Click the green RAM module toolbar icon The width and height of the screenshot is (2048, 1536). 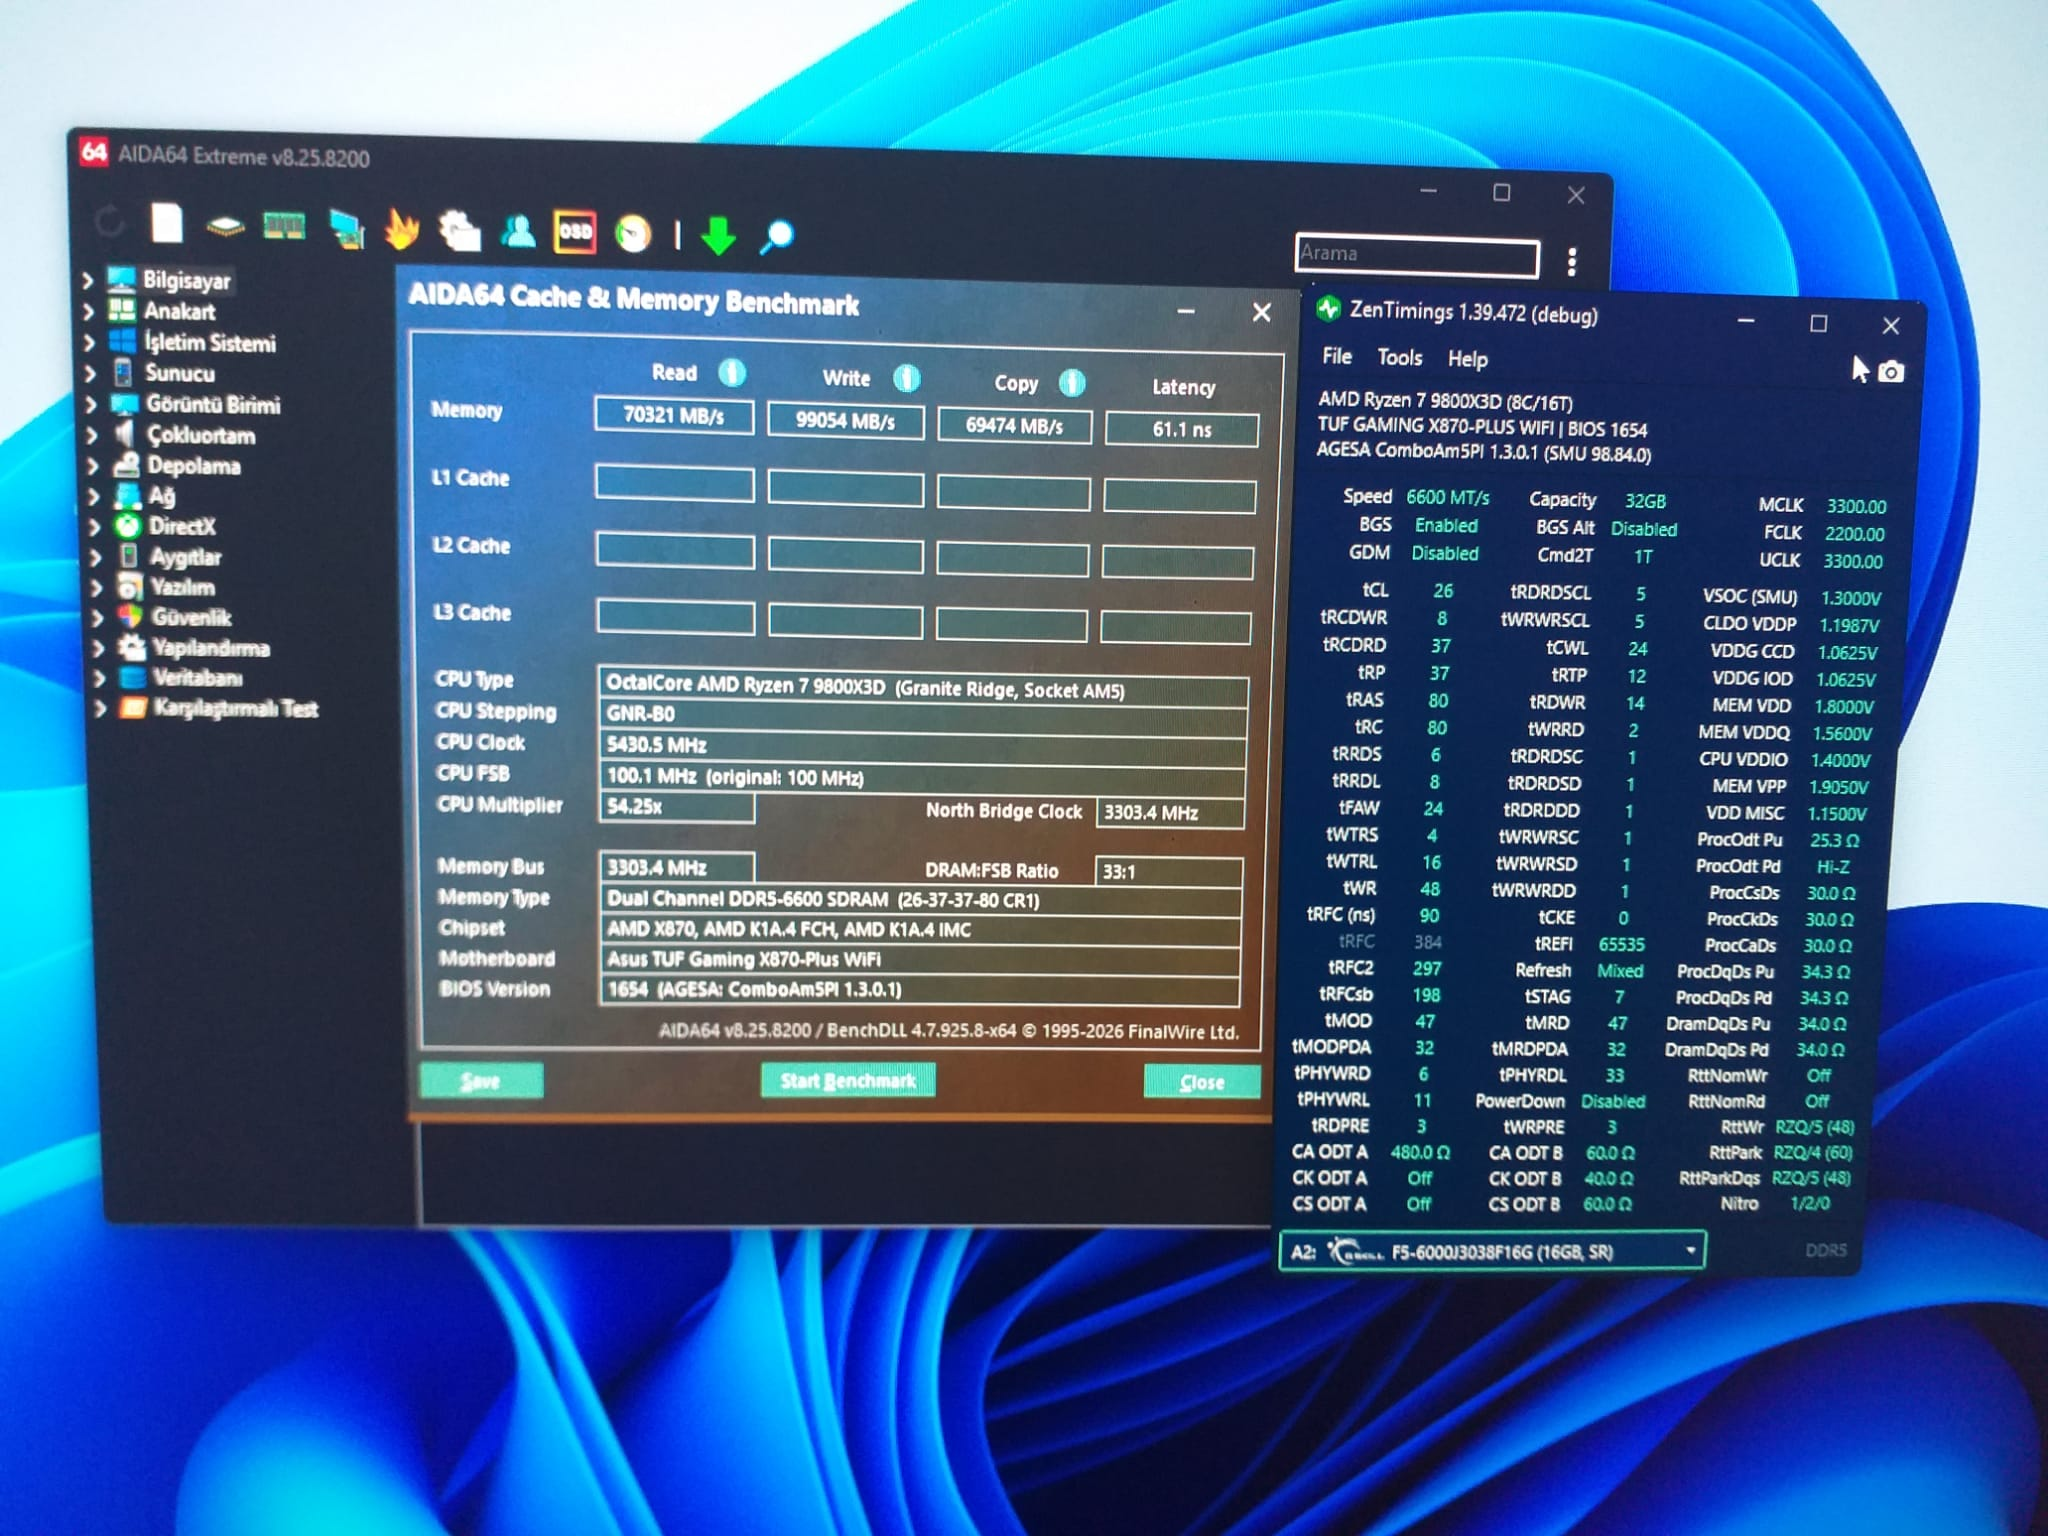tap(284, 226)
